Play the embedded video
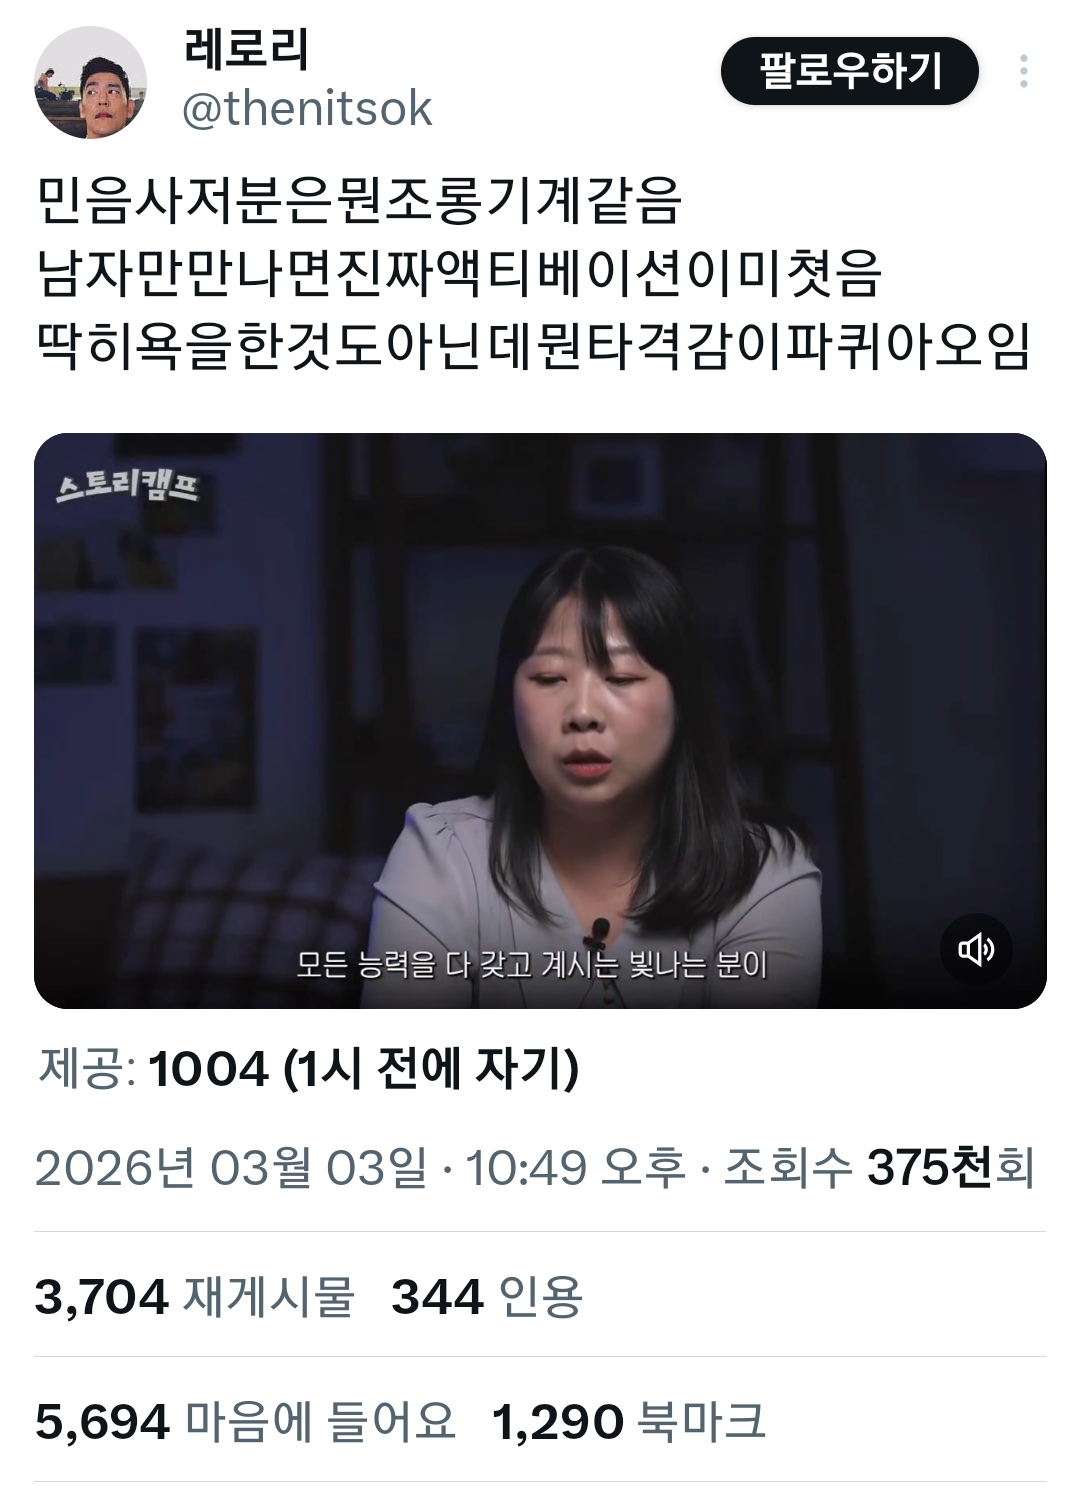 [540, 720]
